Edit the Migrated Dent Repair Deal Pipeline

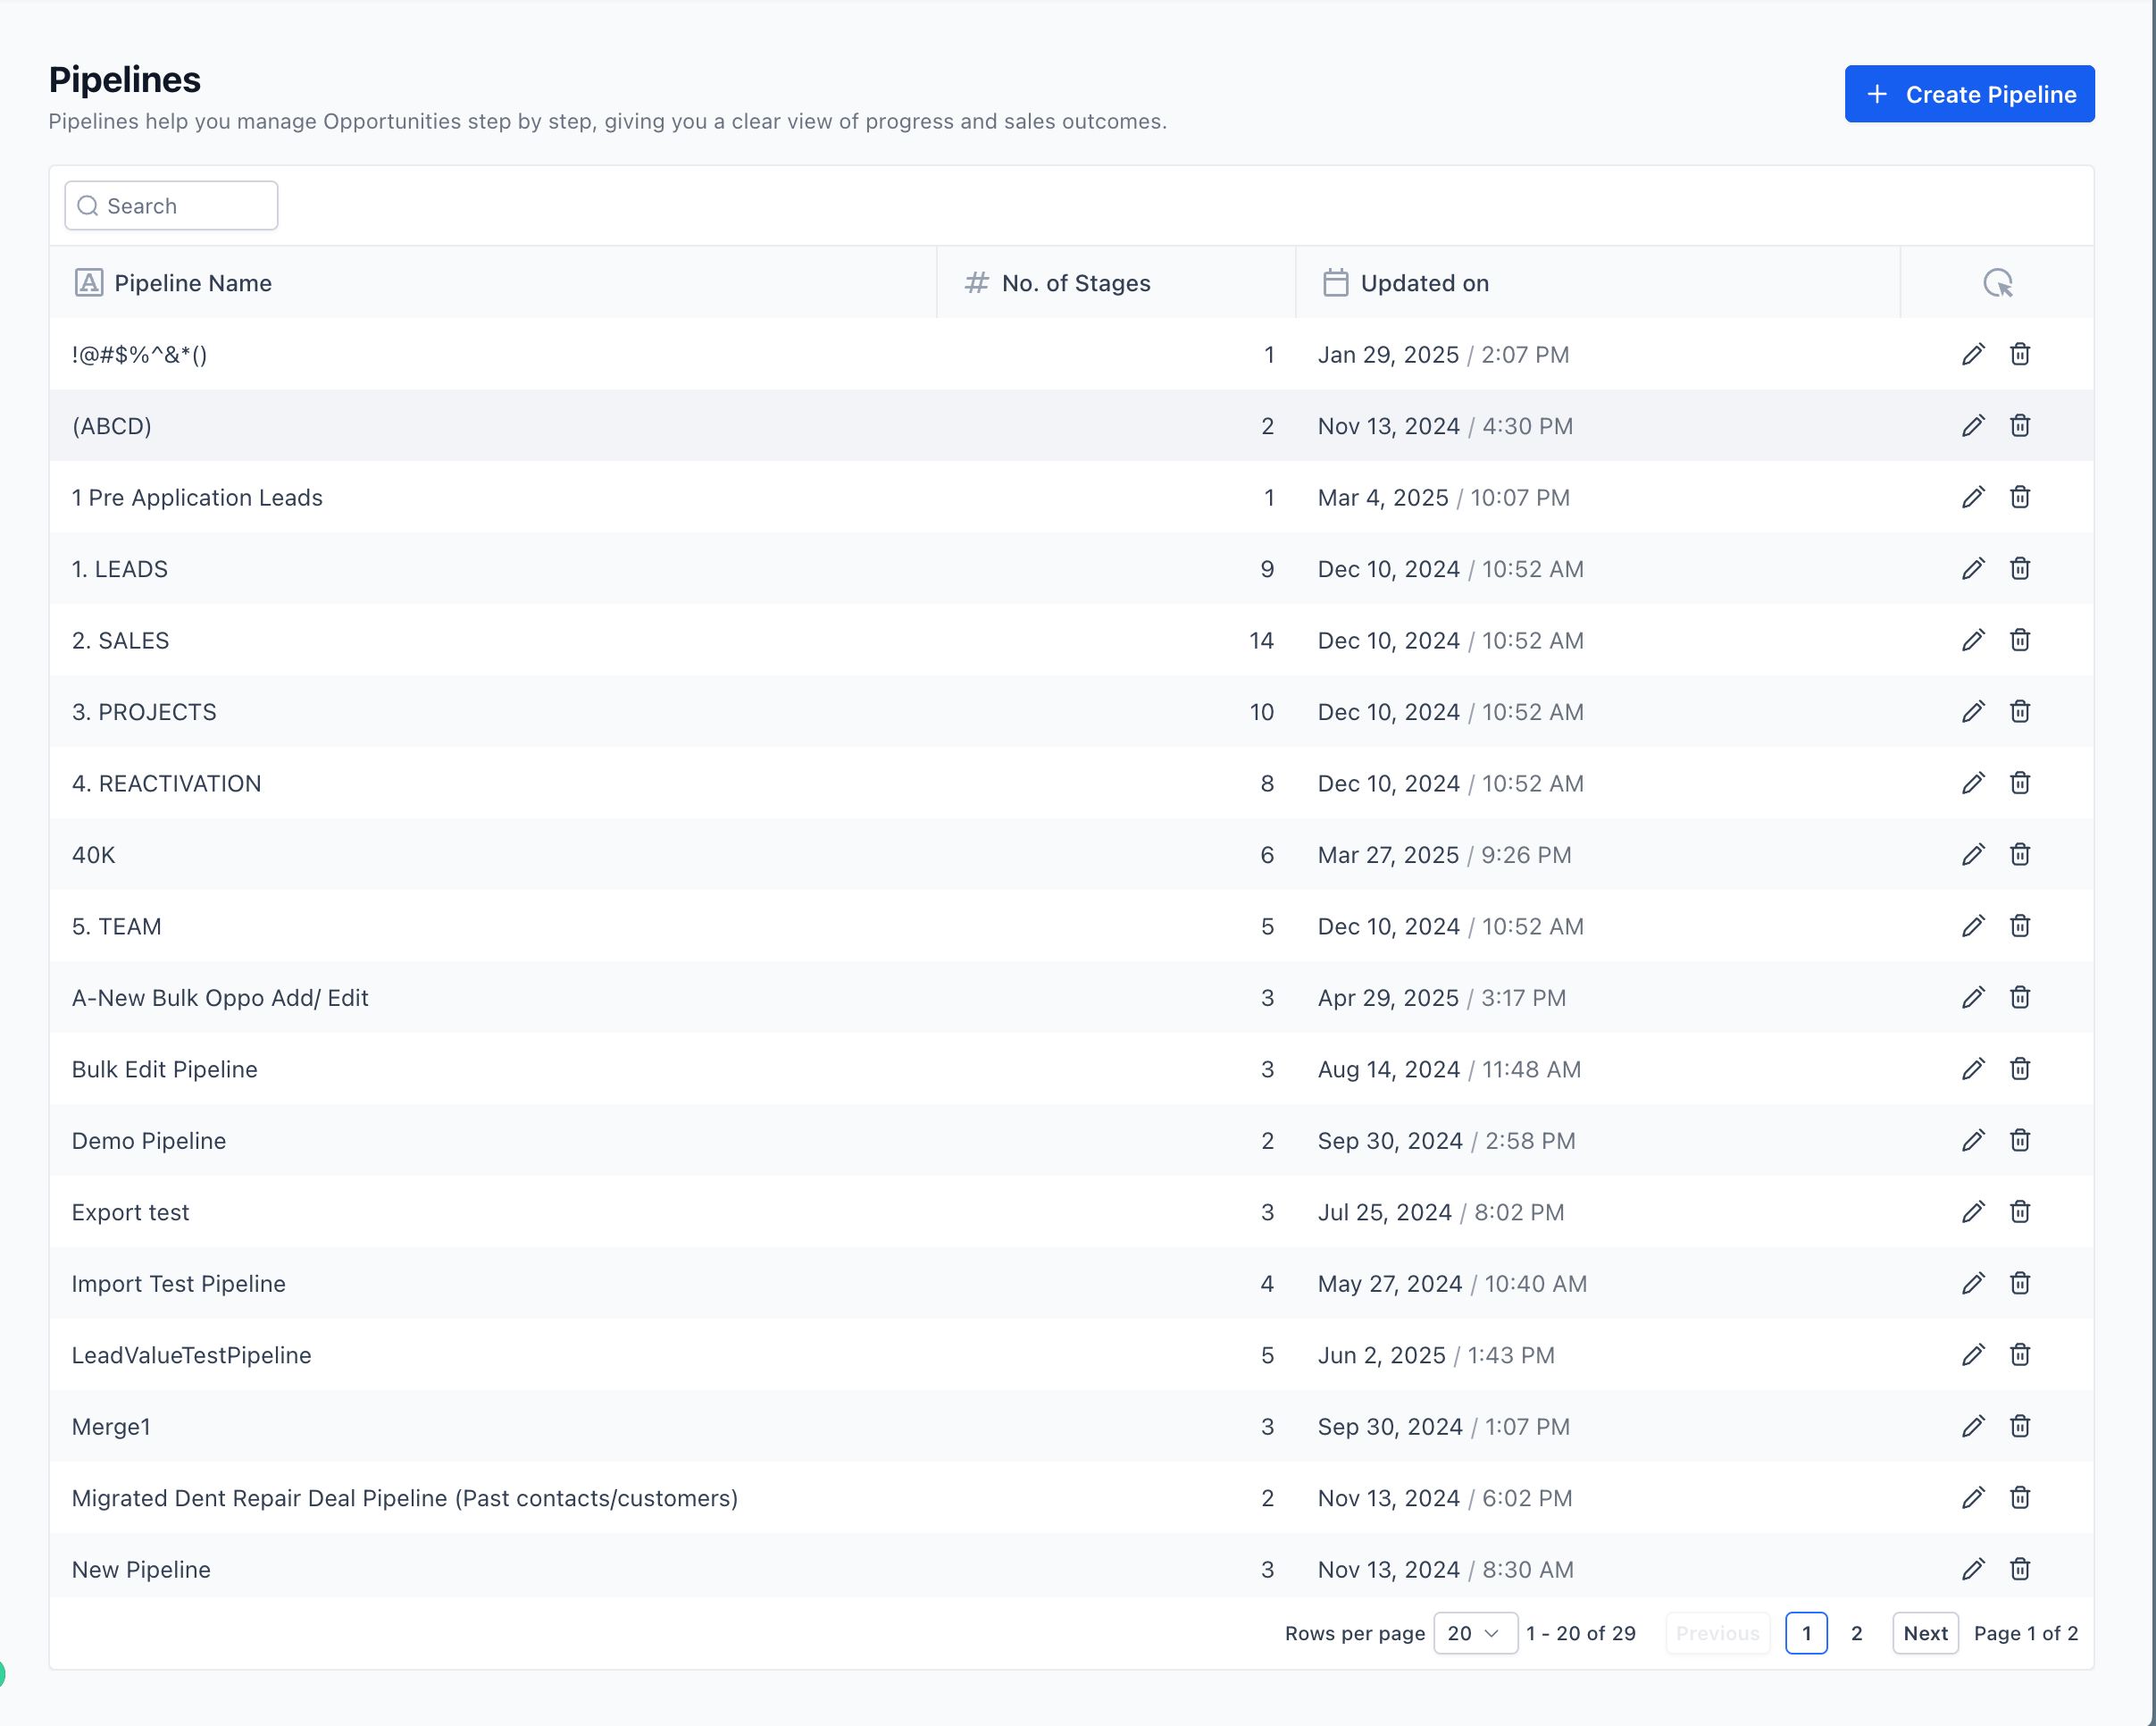point(1973,1497)
